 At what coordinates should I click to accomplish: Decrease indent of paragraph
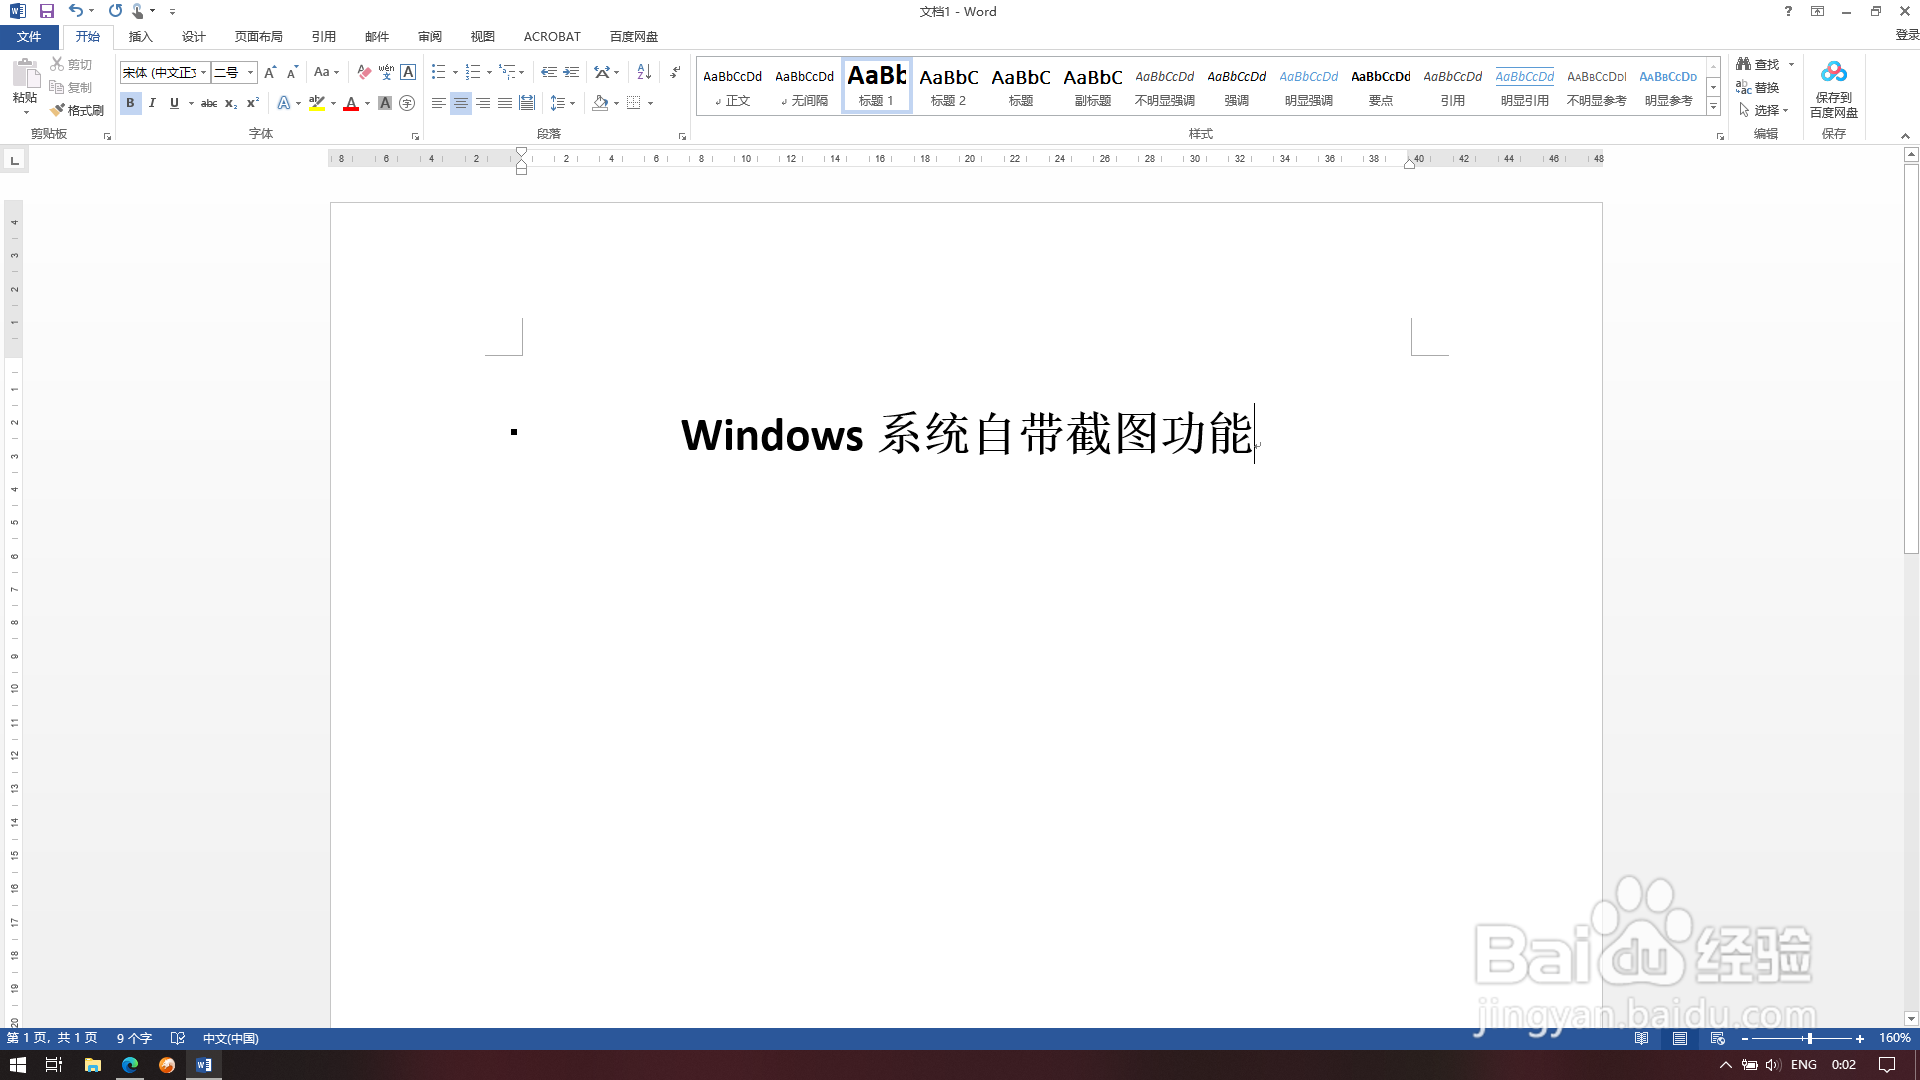click(x=549, y=72)
